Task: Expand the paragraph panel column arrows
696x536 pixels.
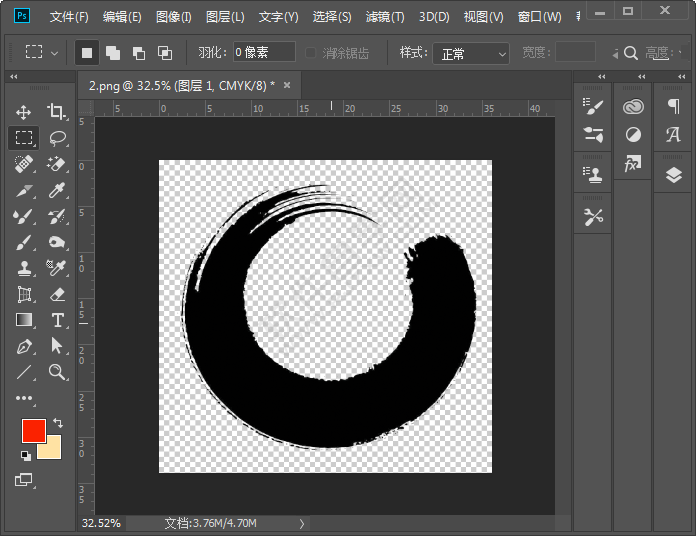Action: 682,77
